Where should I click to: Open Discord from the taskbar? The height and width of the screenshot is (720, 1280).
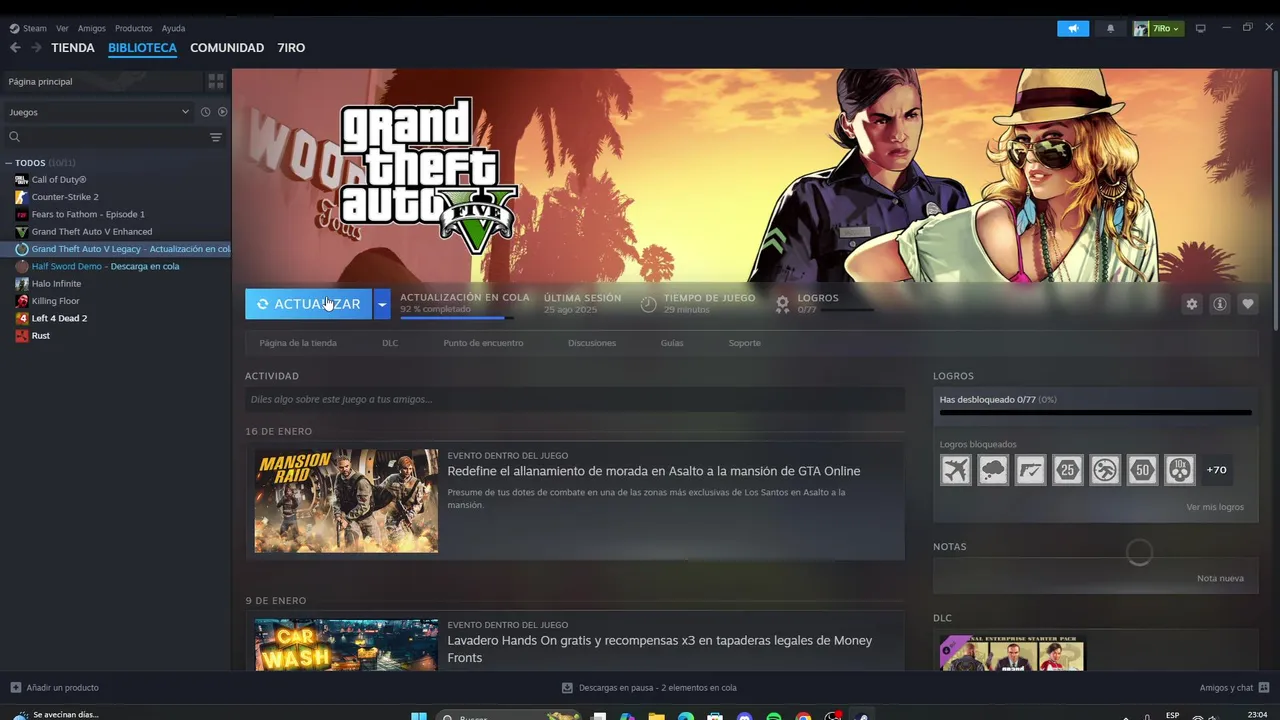pyautogui.click(x=744, y=717)
